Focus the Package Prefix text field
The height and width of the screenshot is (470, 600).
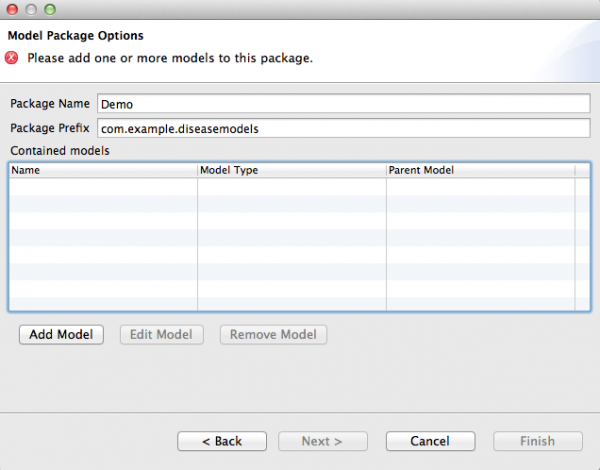(343, 128)
